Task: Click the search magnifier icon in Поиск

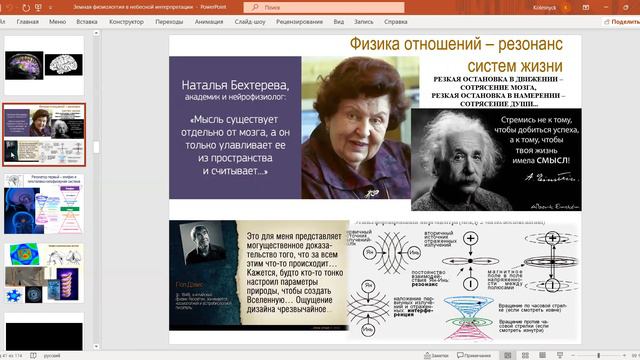Action: tap(256, 7)
